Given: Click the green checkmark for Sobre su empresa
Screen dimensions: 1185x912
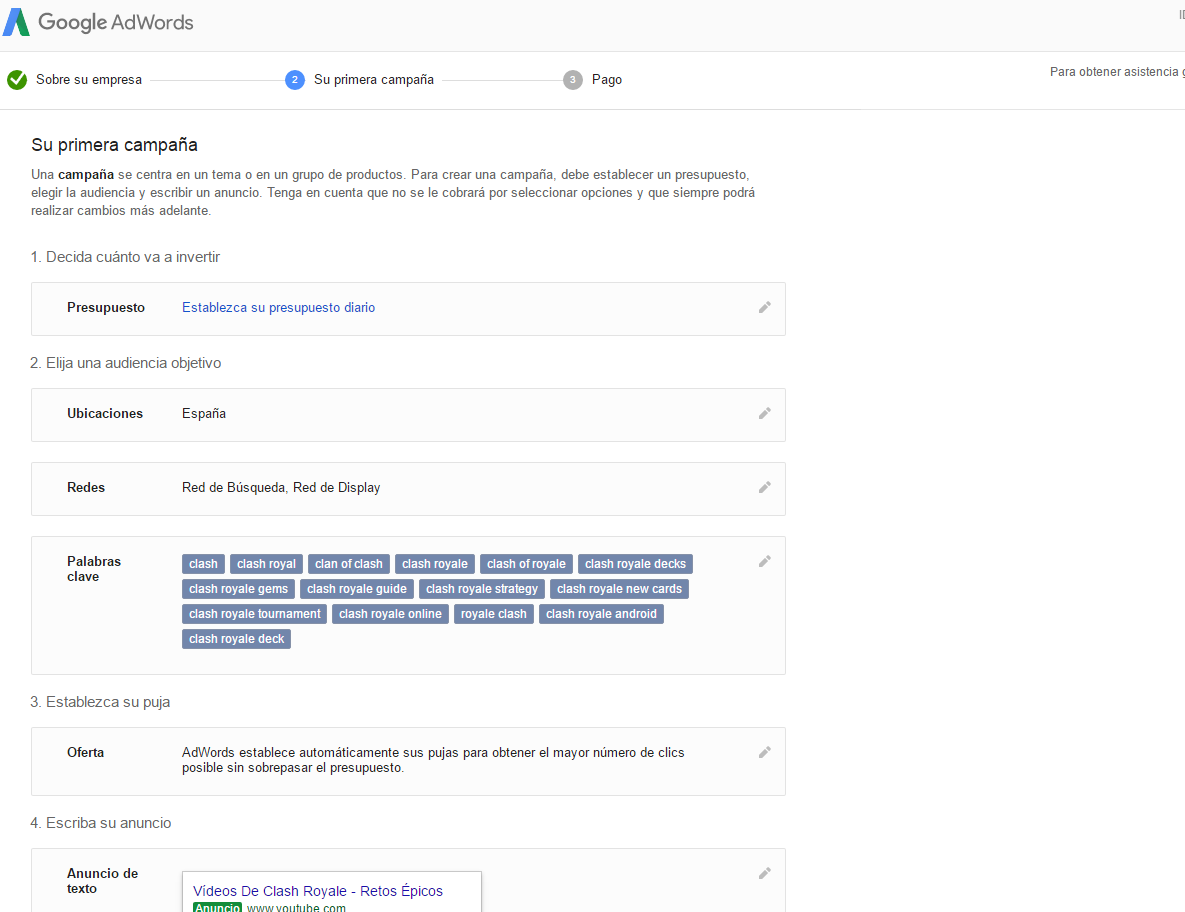Looking at the screenshot, I should point(17,79).
